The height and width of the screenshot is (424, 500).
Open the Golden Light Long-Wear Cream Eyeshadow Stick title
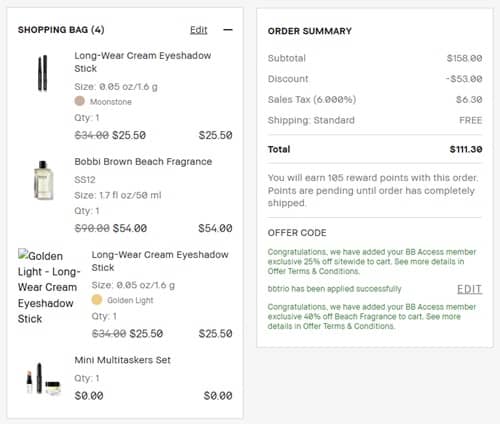tap(160, 261)
